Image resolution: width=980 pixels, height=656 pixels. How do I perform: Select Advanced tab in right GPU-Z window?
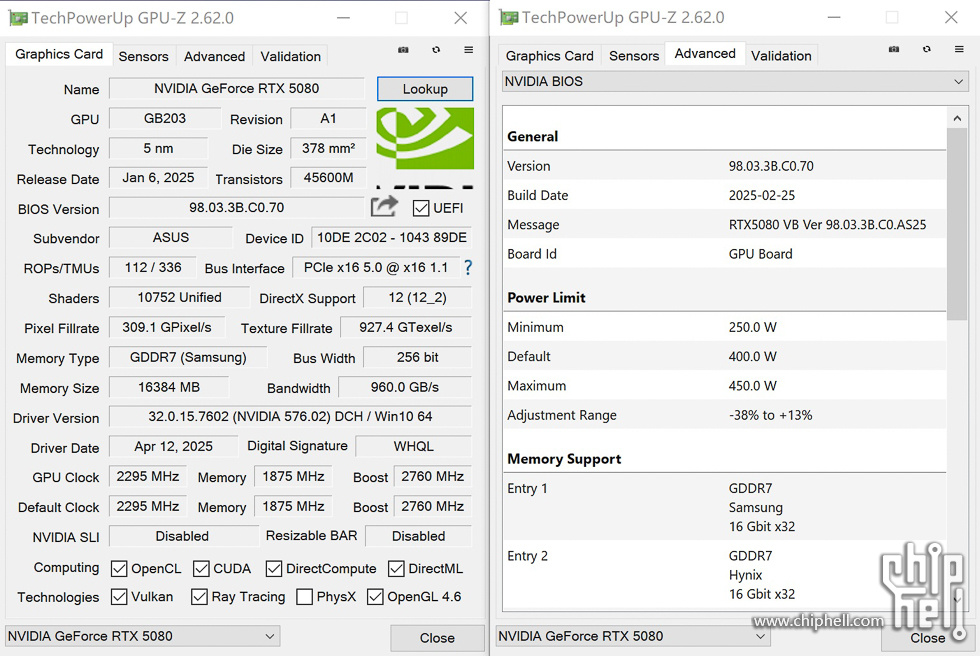(x=705, y=54)
